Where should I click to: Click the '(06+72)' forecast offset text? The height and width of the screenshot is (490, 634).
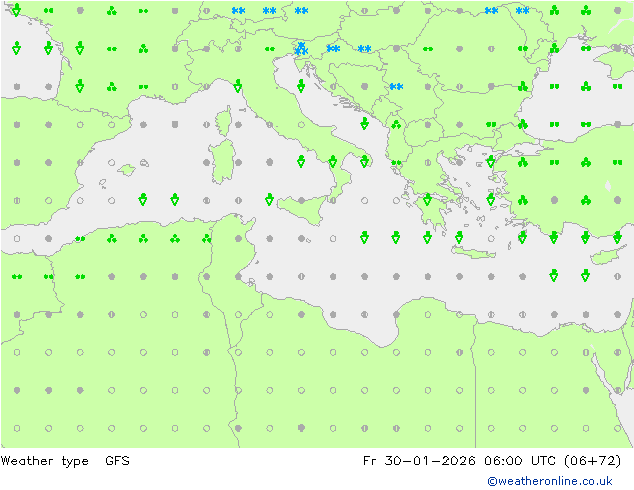[x=592, y=460]
